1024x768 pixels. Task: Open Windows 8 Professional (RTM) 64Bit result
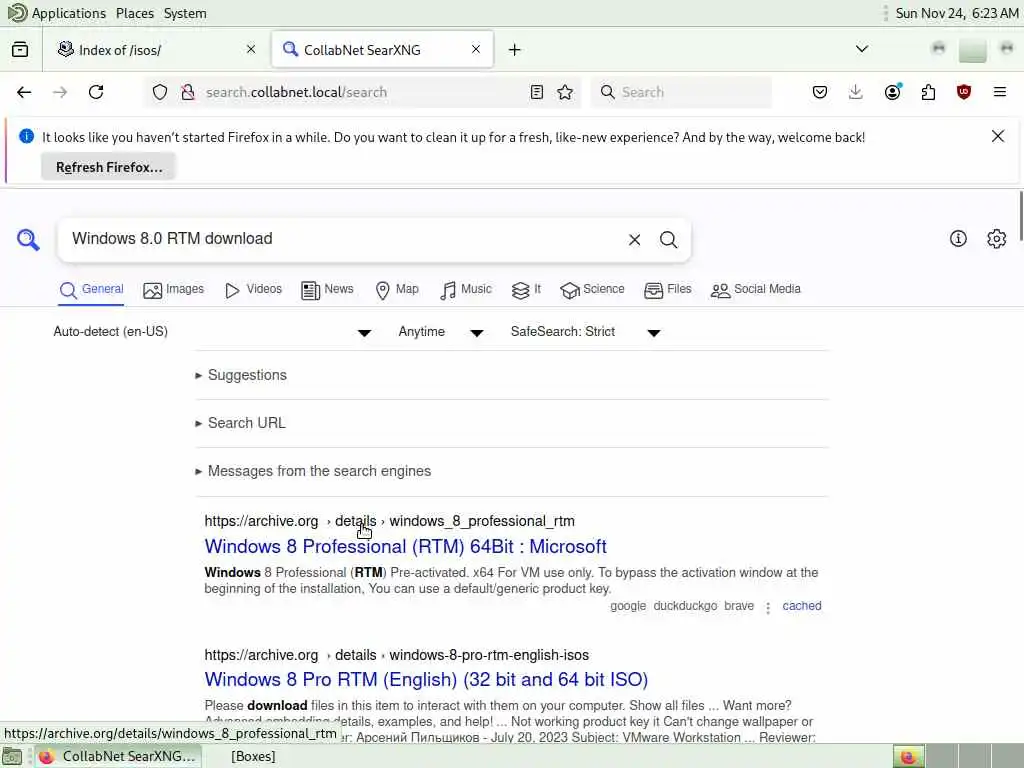[406, 547]
